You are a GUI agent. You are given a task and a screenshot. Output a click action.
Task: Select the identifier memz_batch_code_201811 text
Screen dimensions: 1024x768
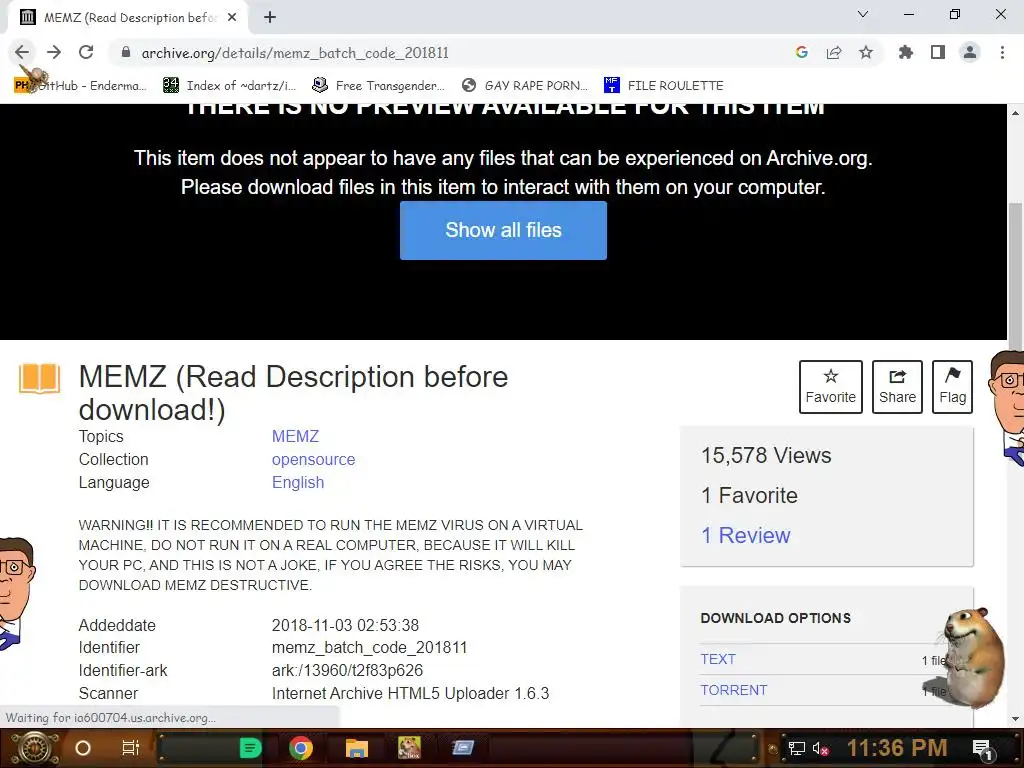[x=370, y=648]
